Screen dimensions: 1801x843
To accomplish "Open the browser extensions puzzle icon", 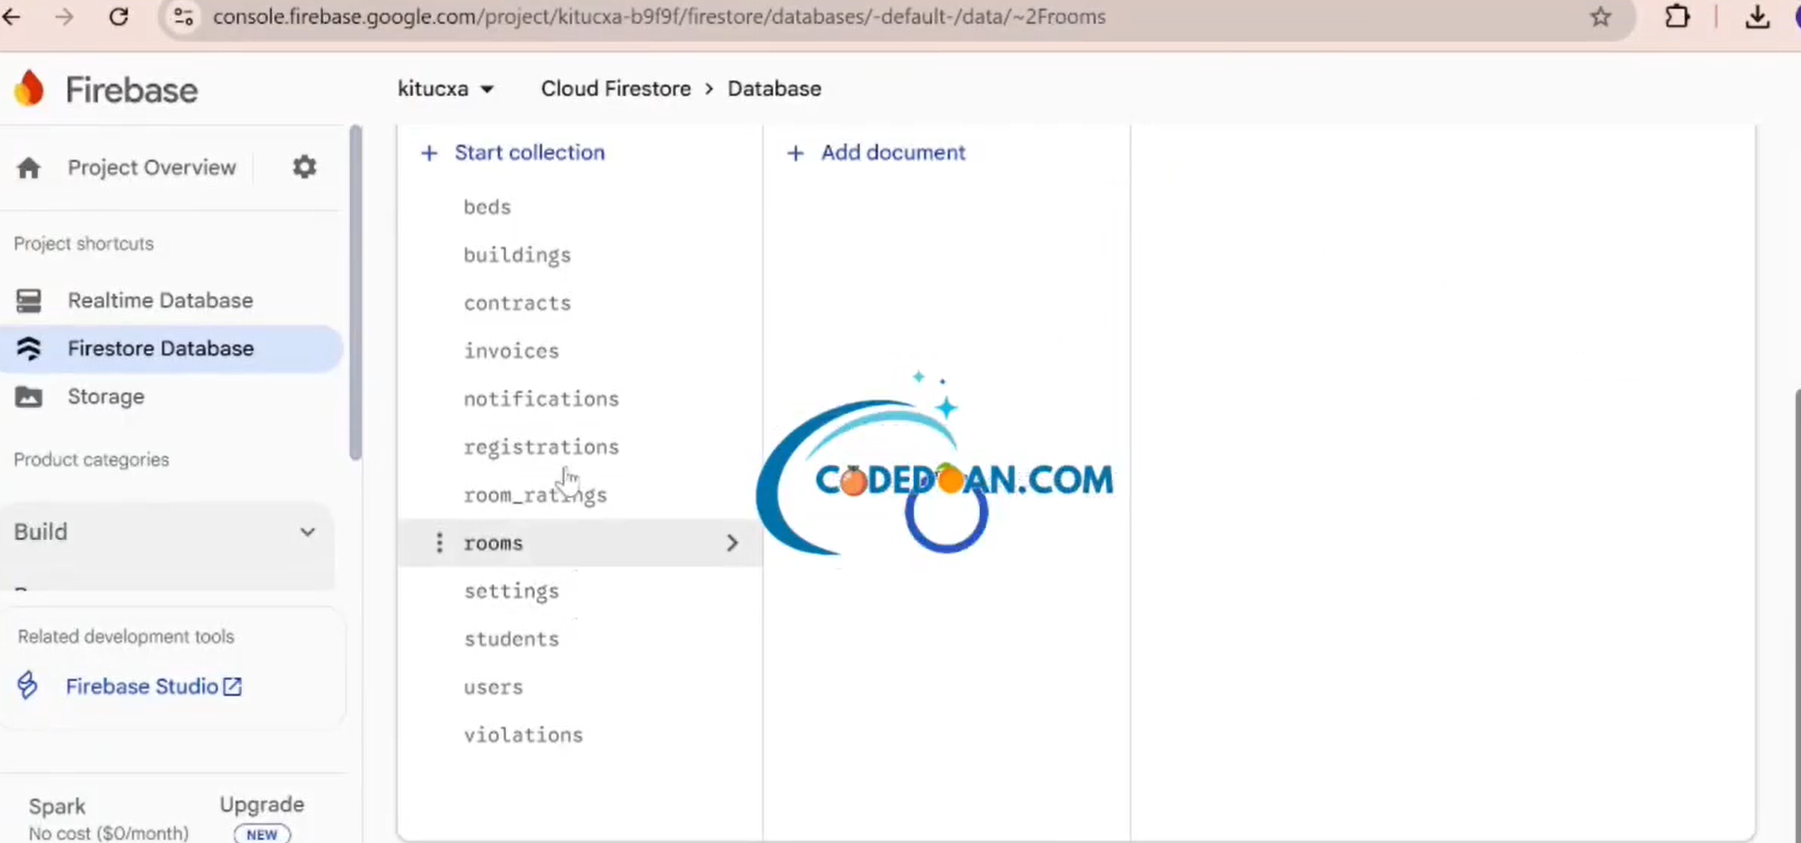I will click(x=1677, y=17).
